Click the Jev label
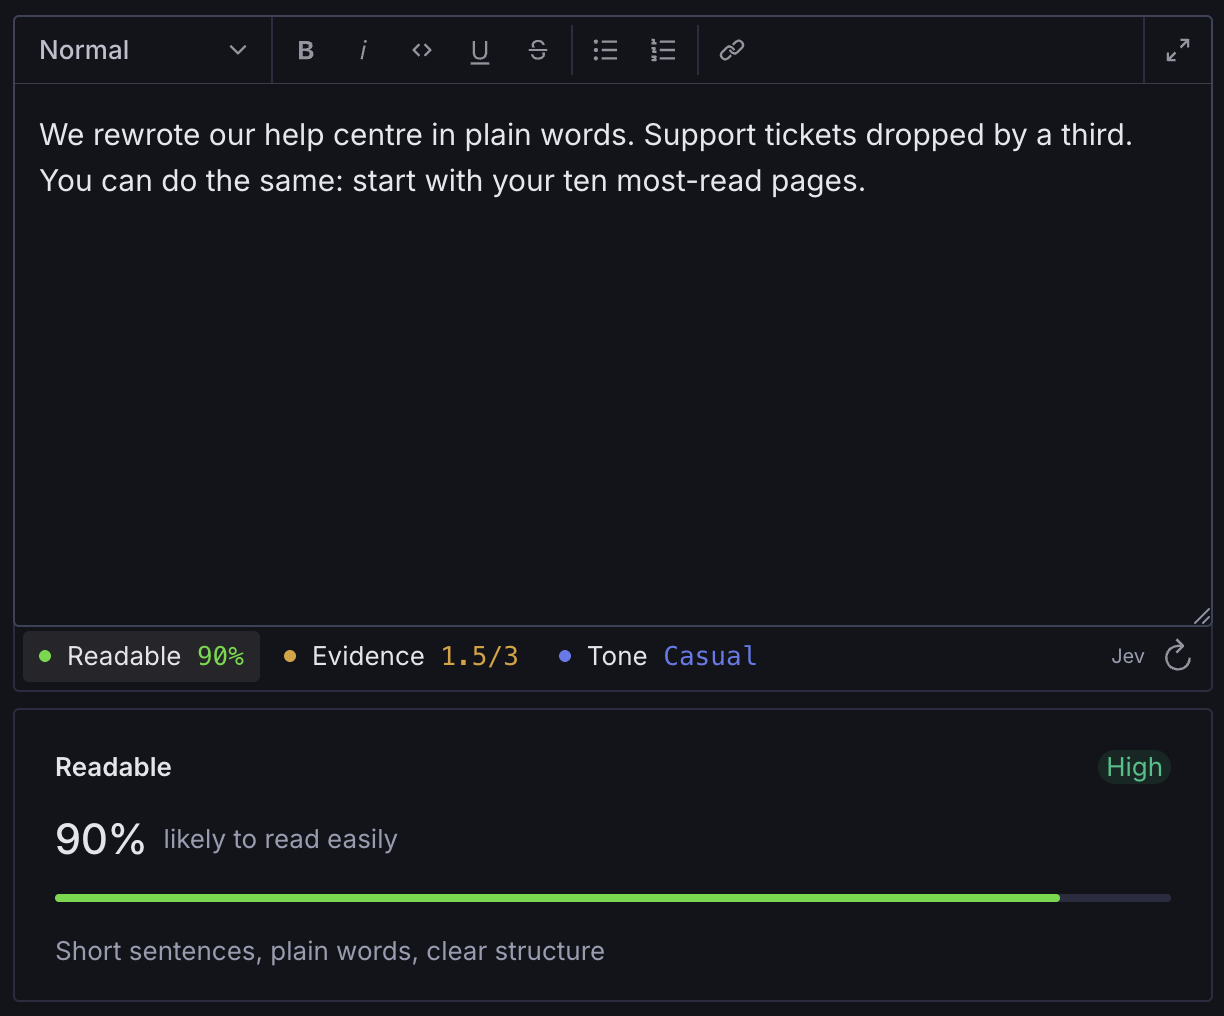The image size is (1224, 1016). pos(1127,656)
